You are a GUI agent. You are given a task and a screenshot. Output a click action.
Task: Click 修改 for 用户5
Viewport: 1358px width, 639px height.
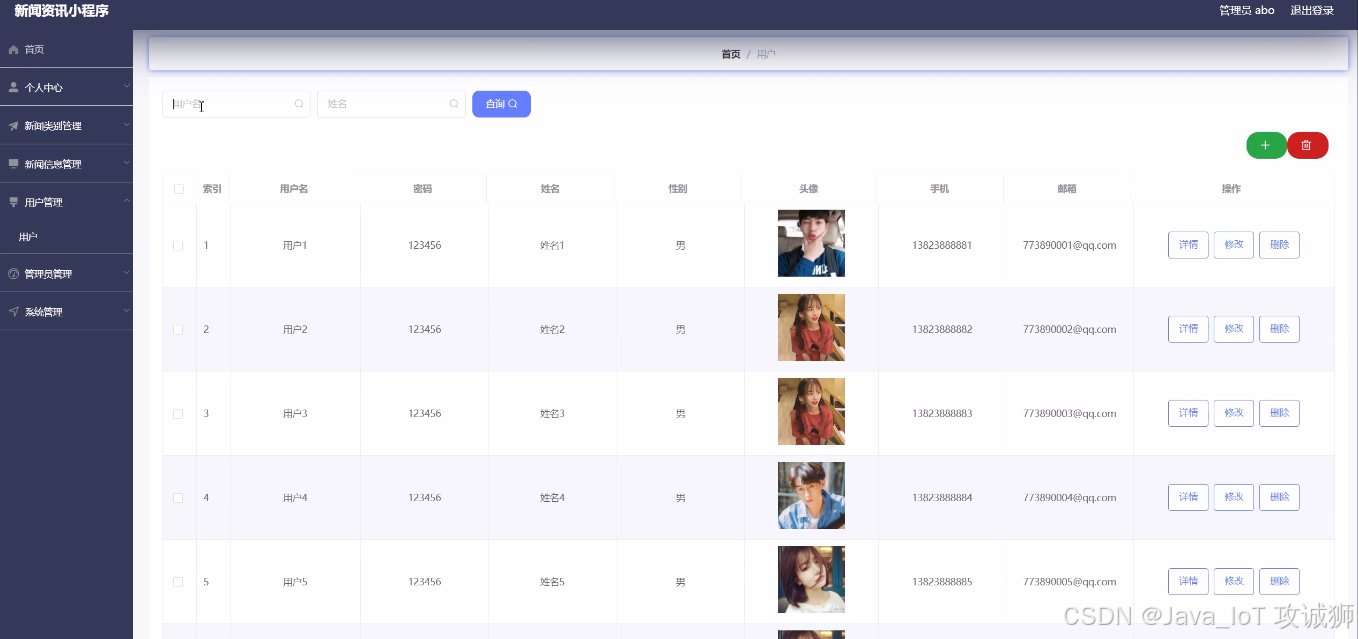(1234, 581)
